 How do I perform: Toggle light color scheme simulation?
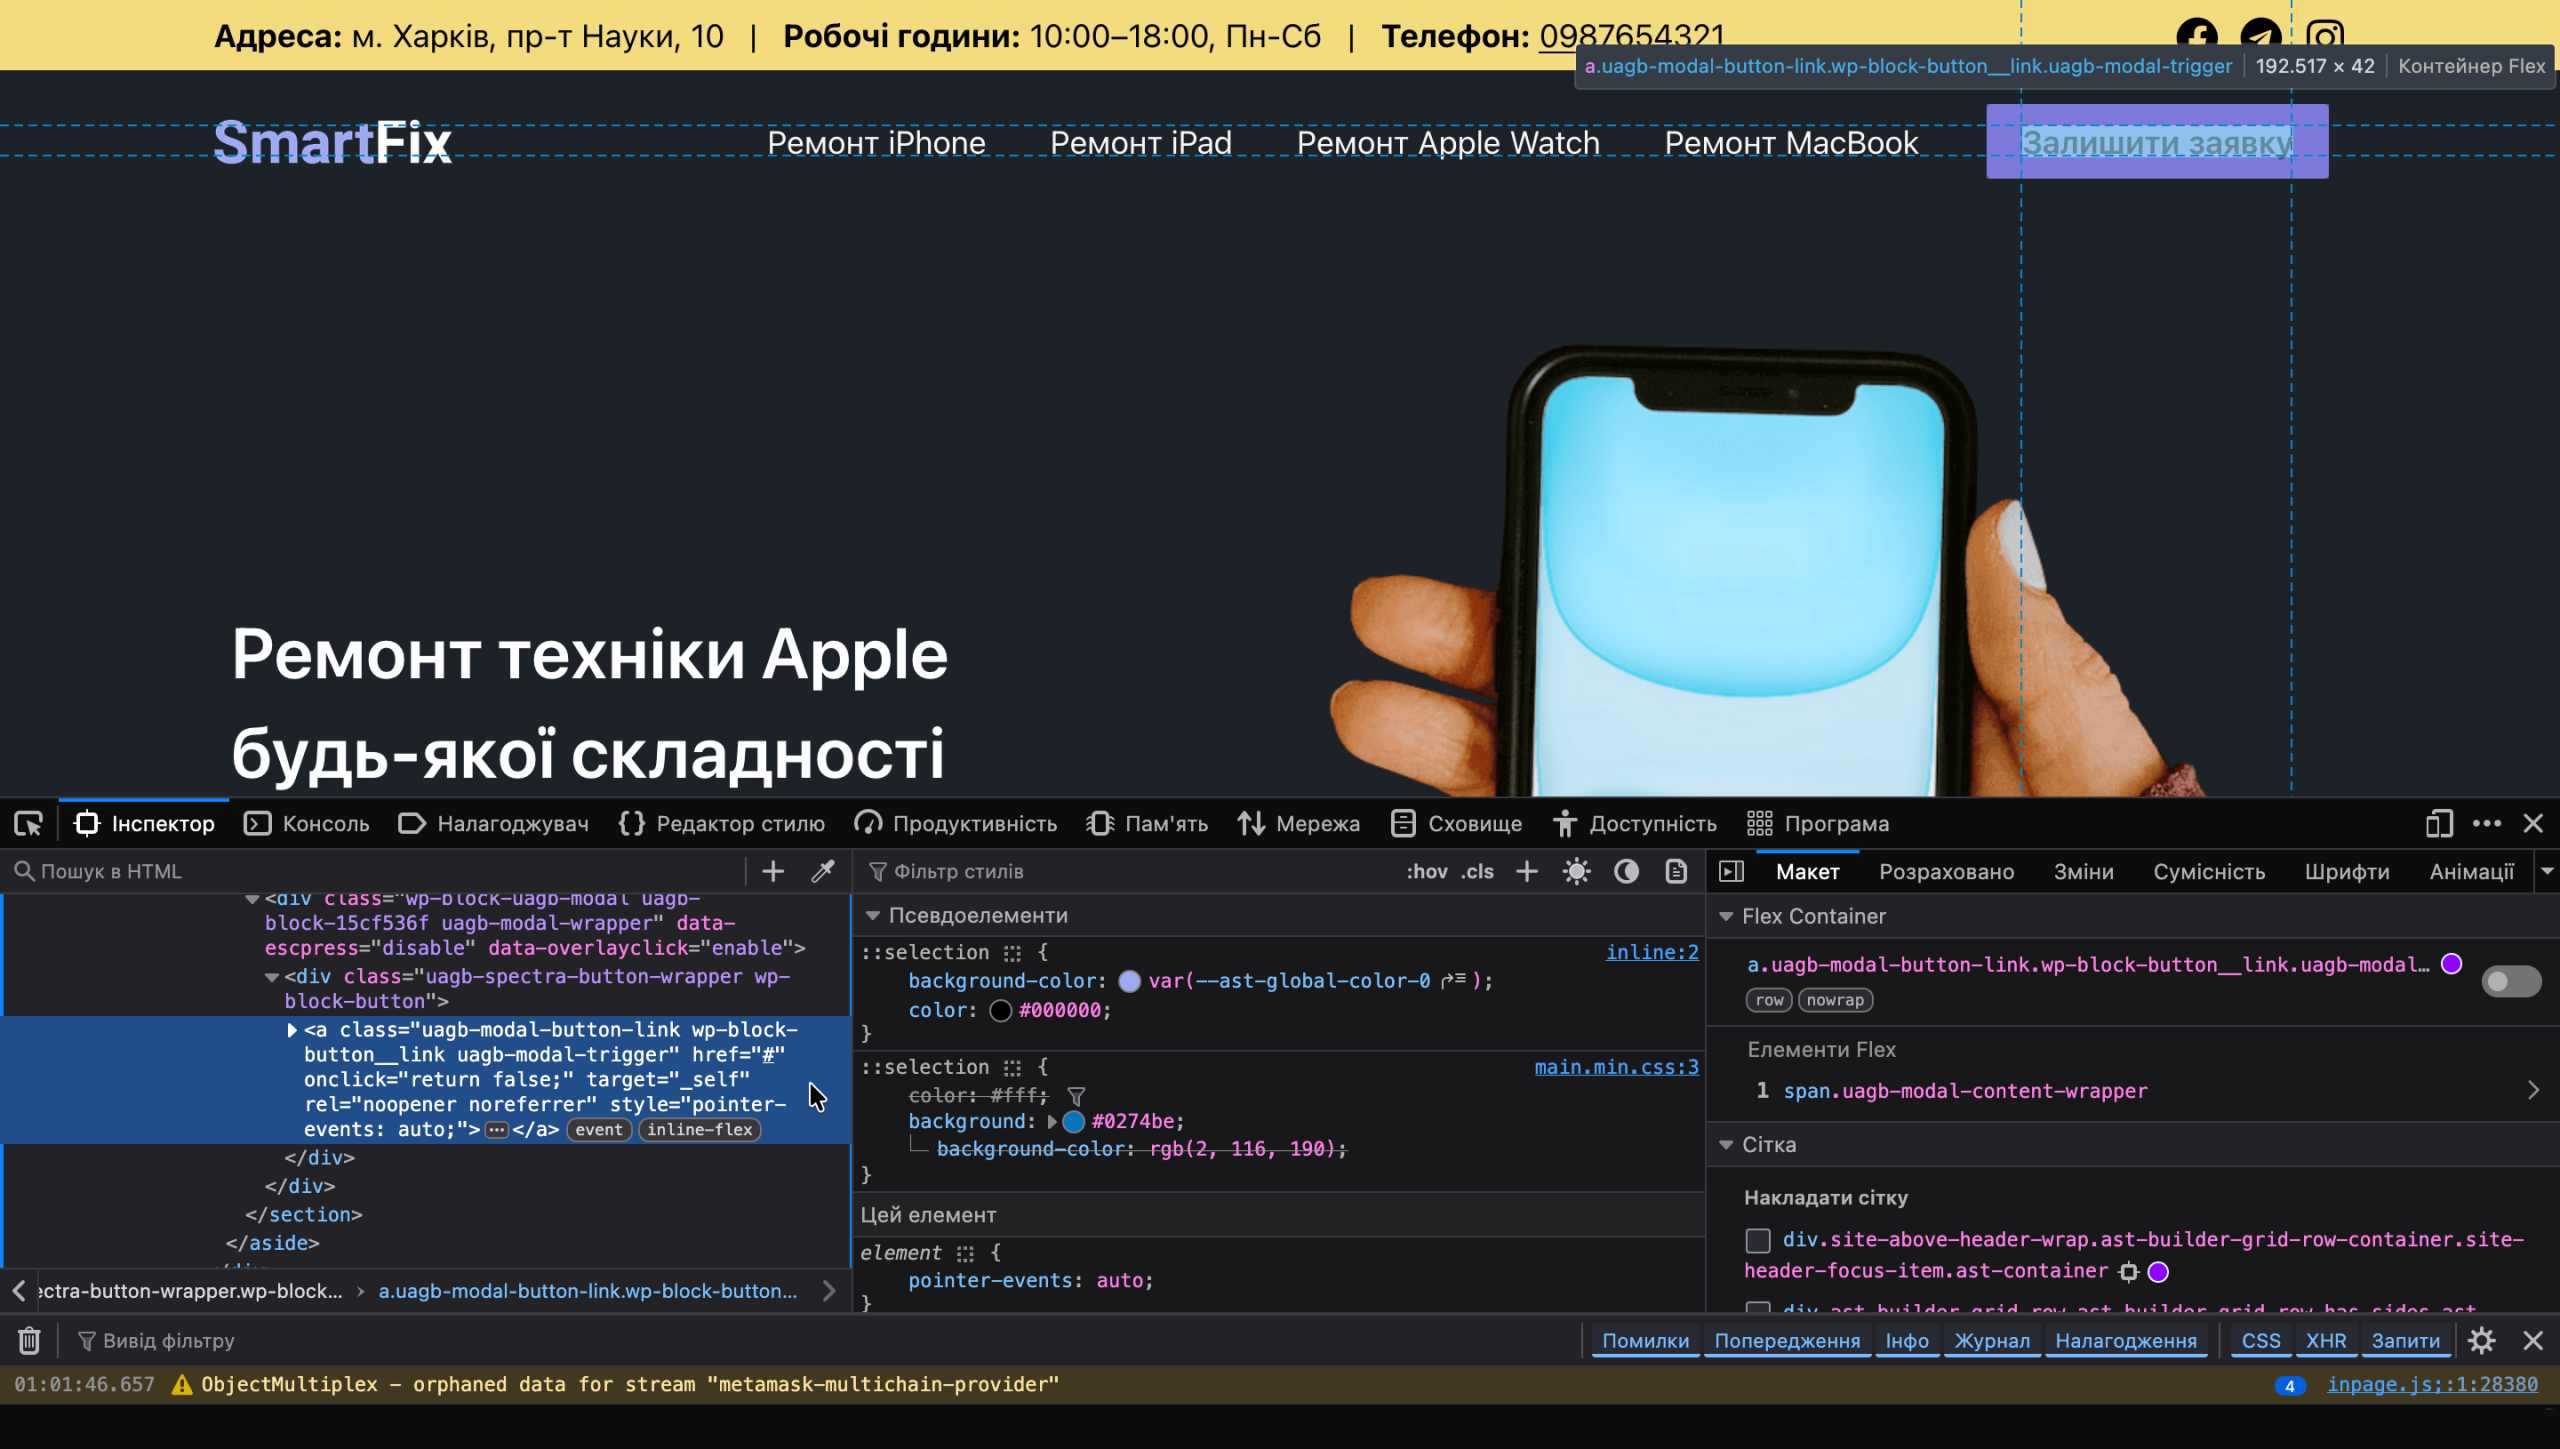(1577, 871)
